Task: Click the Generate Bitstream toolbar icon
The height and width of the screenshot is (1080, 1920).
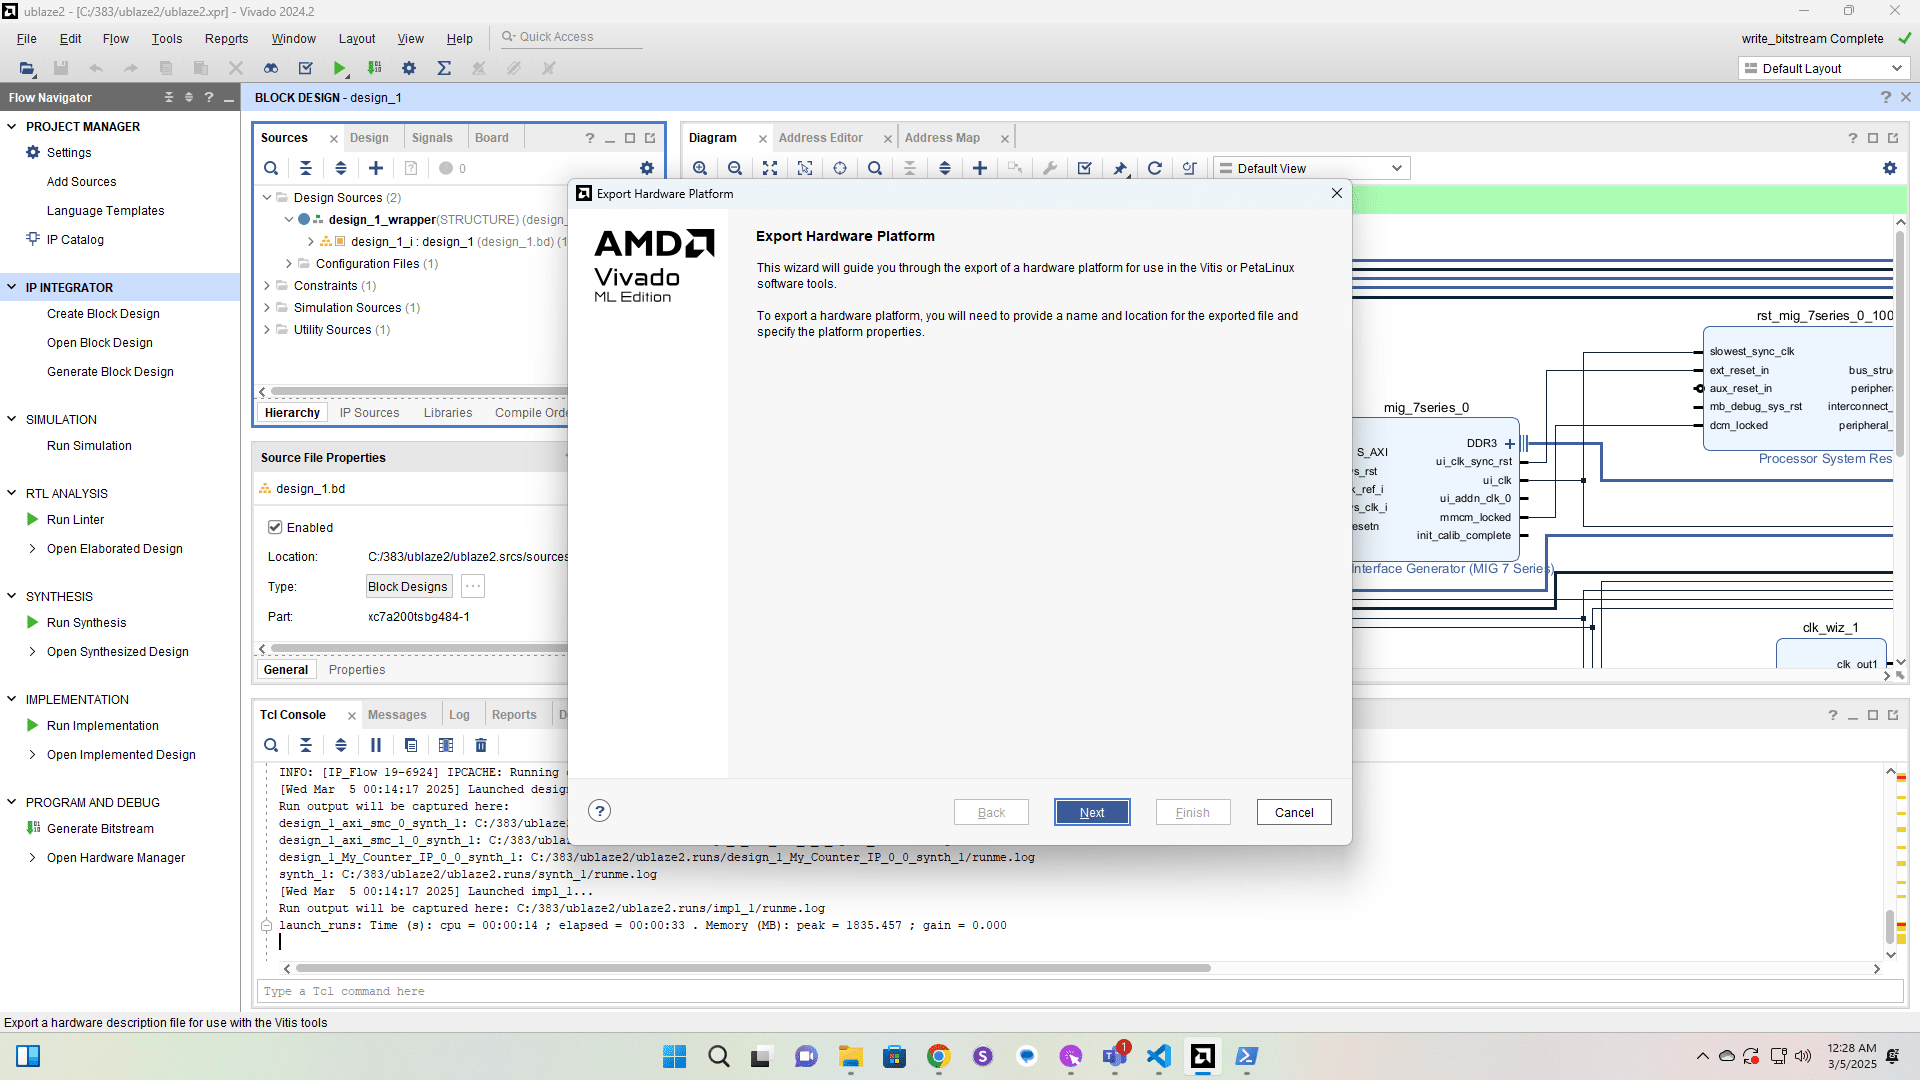Action: point(374,68)
